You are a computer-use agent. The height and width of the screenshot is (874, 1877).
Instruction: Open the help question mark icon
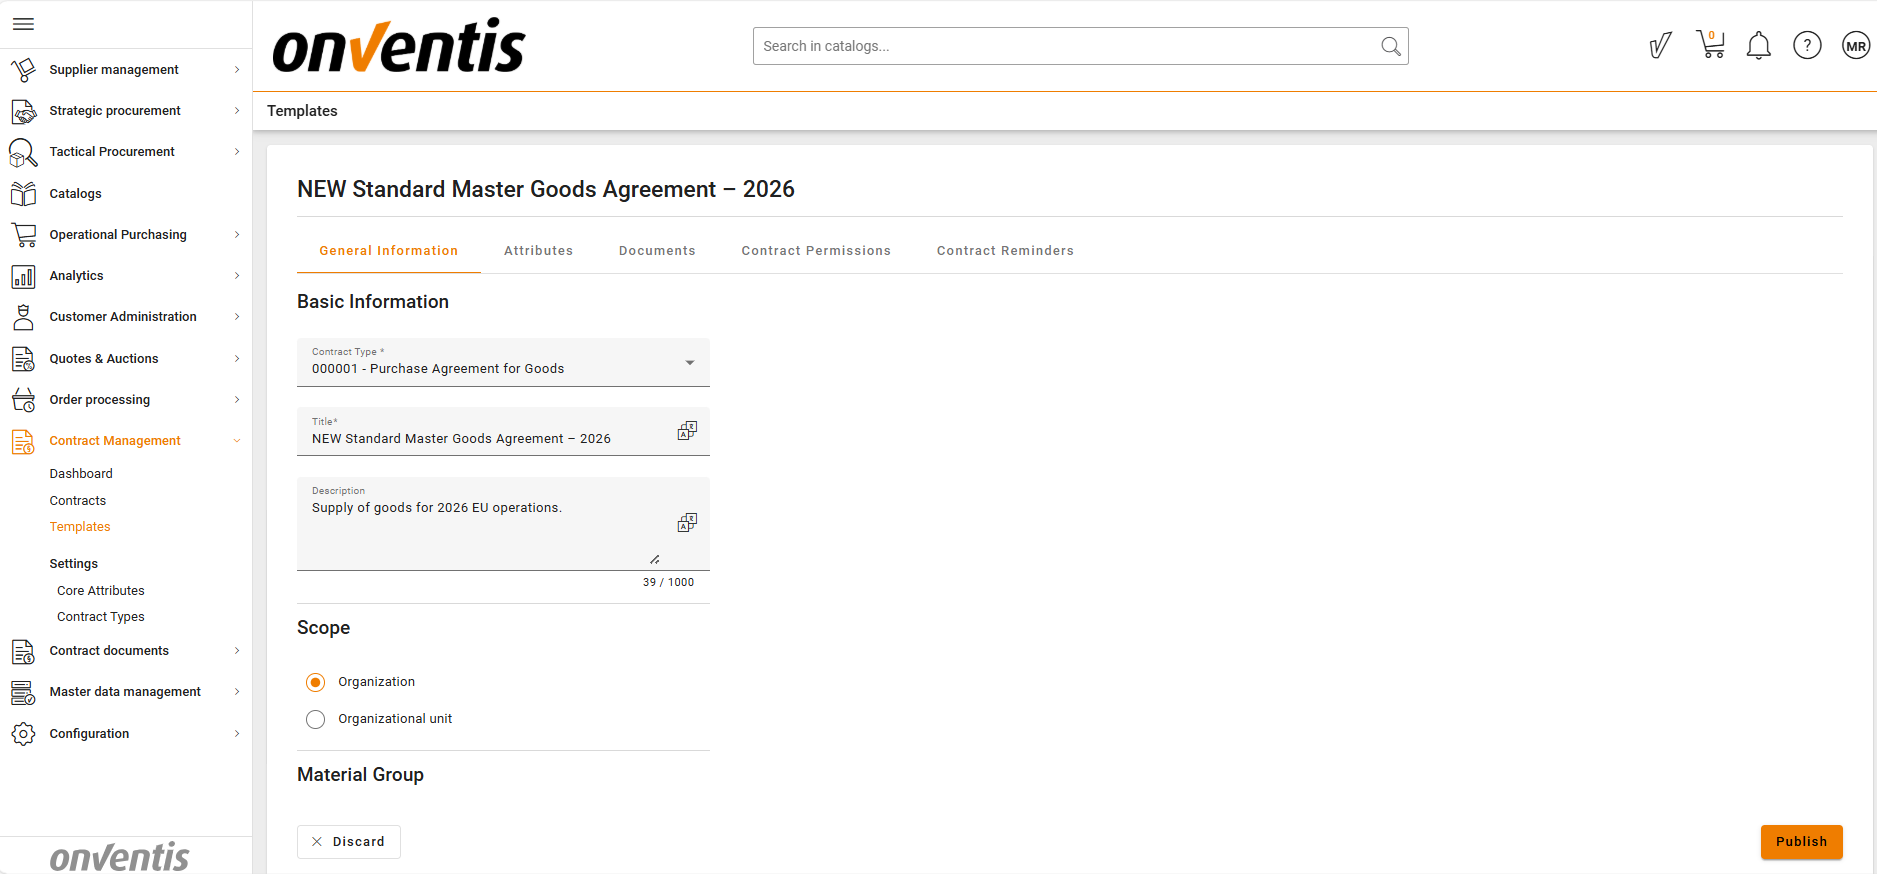(1806, 46)
